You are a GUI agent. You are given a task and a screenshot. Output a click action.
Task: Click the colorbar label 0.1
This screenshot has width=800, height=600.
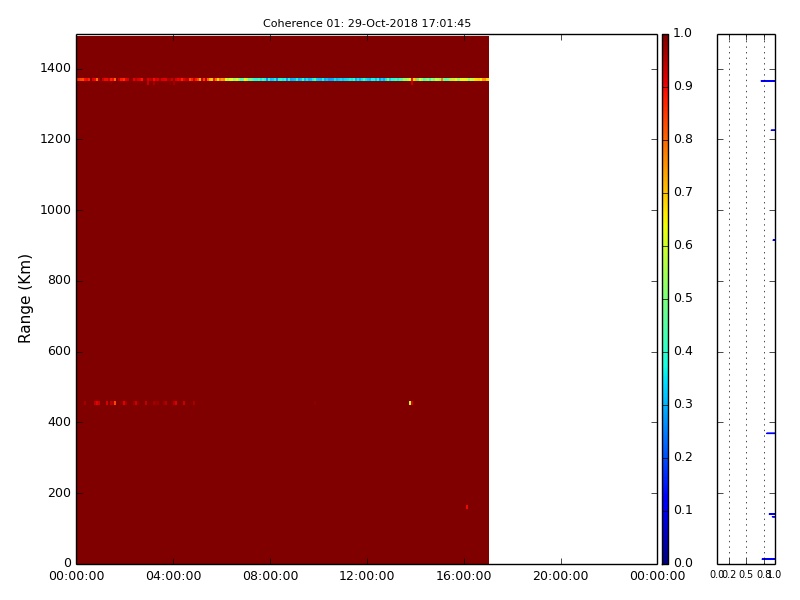pos(683,511)
